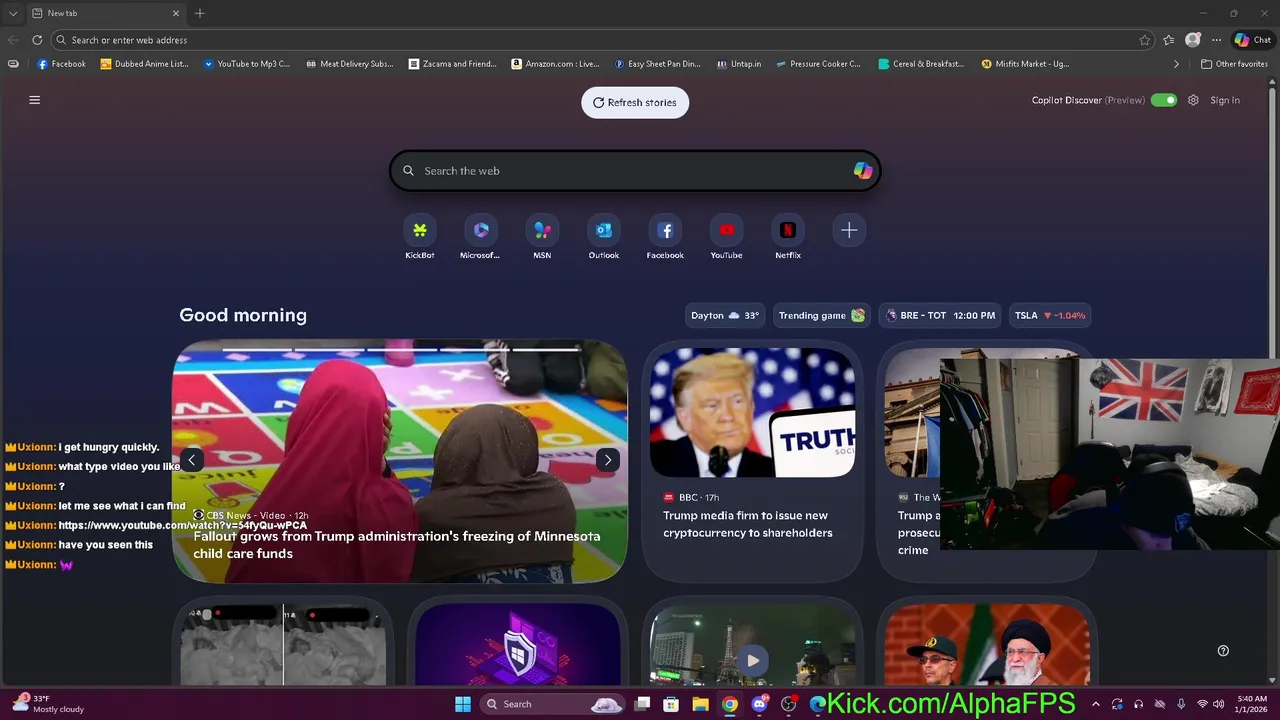Screen dimensions: 1280x720
Task: Click the Copilot icon in the search box
Action: [862, 171]
